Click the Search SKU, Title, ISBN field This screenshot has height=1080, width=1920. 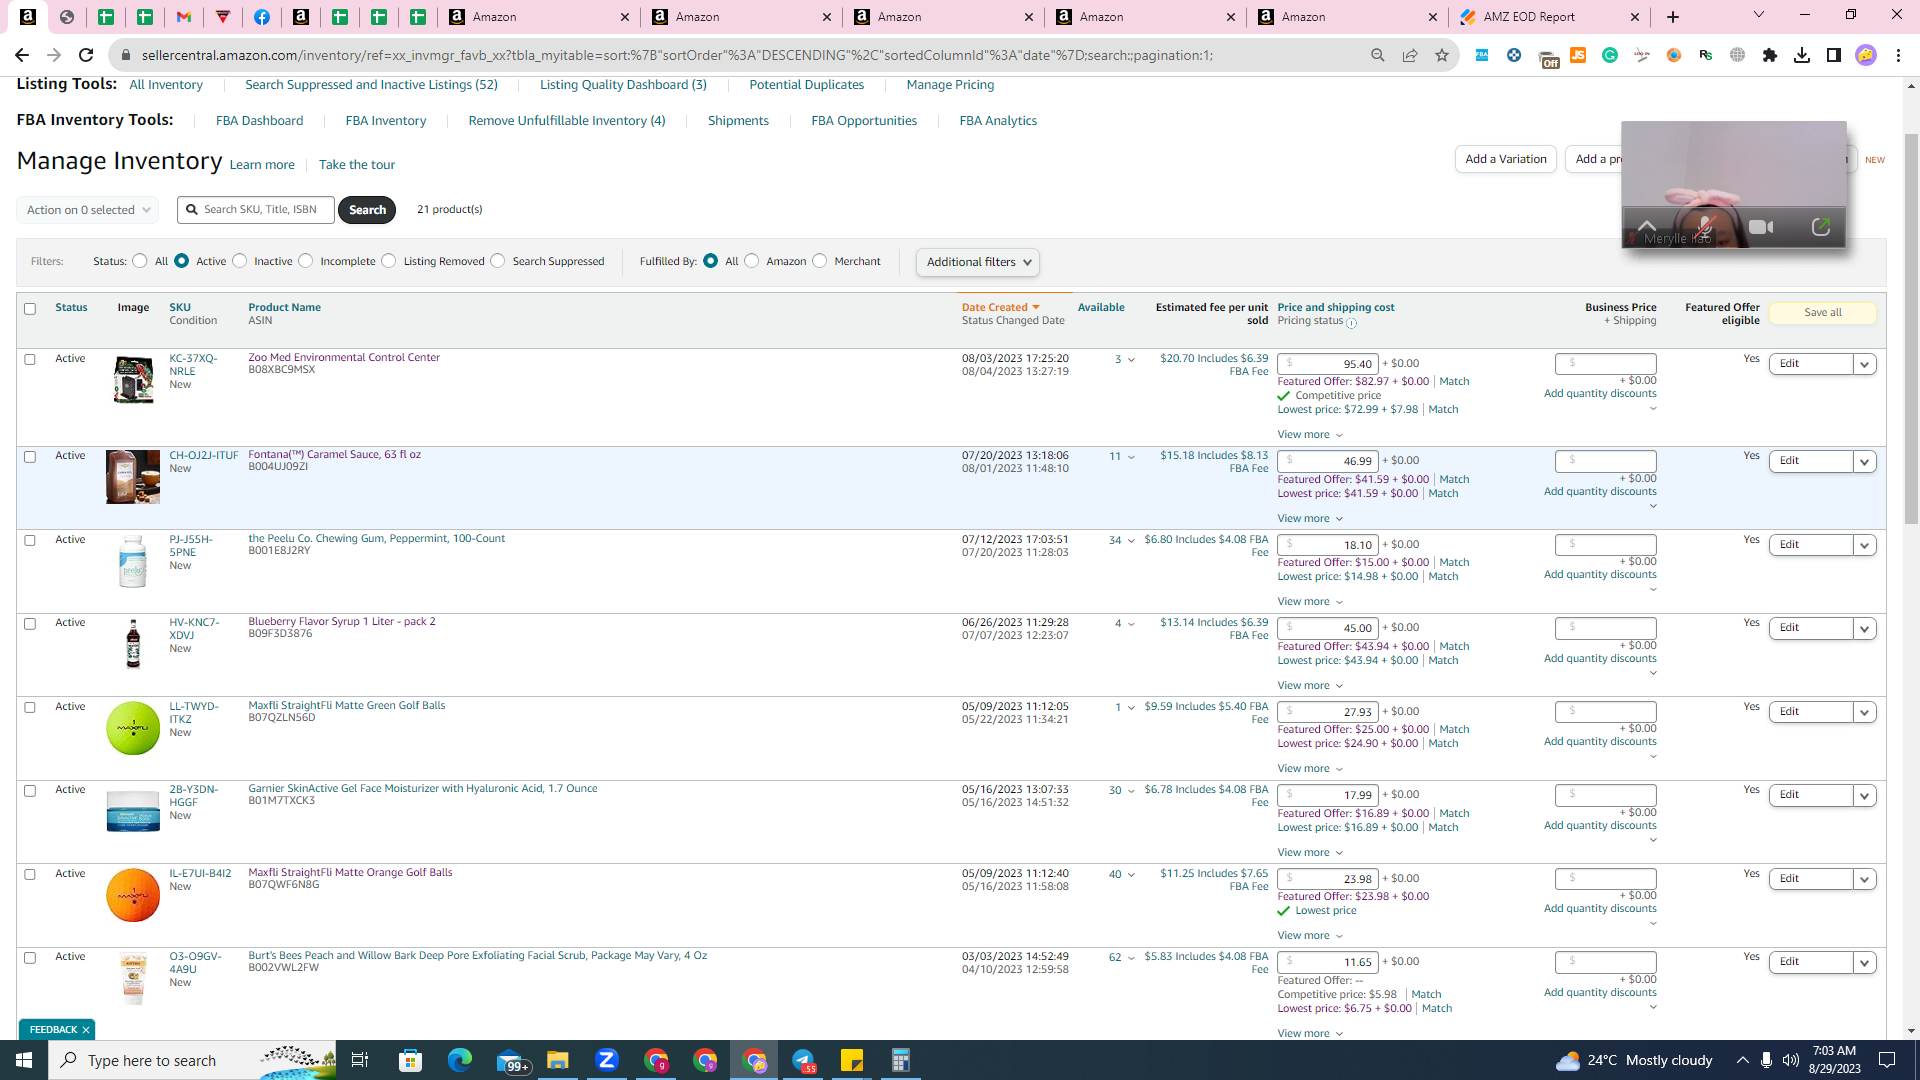click(256, 210)
